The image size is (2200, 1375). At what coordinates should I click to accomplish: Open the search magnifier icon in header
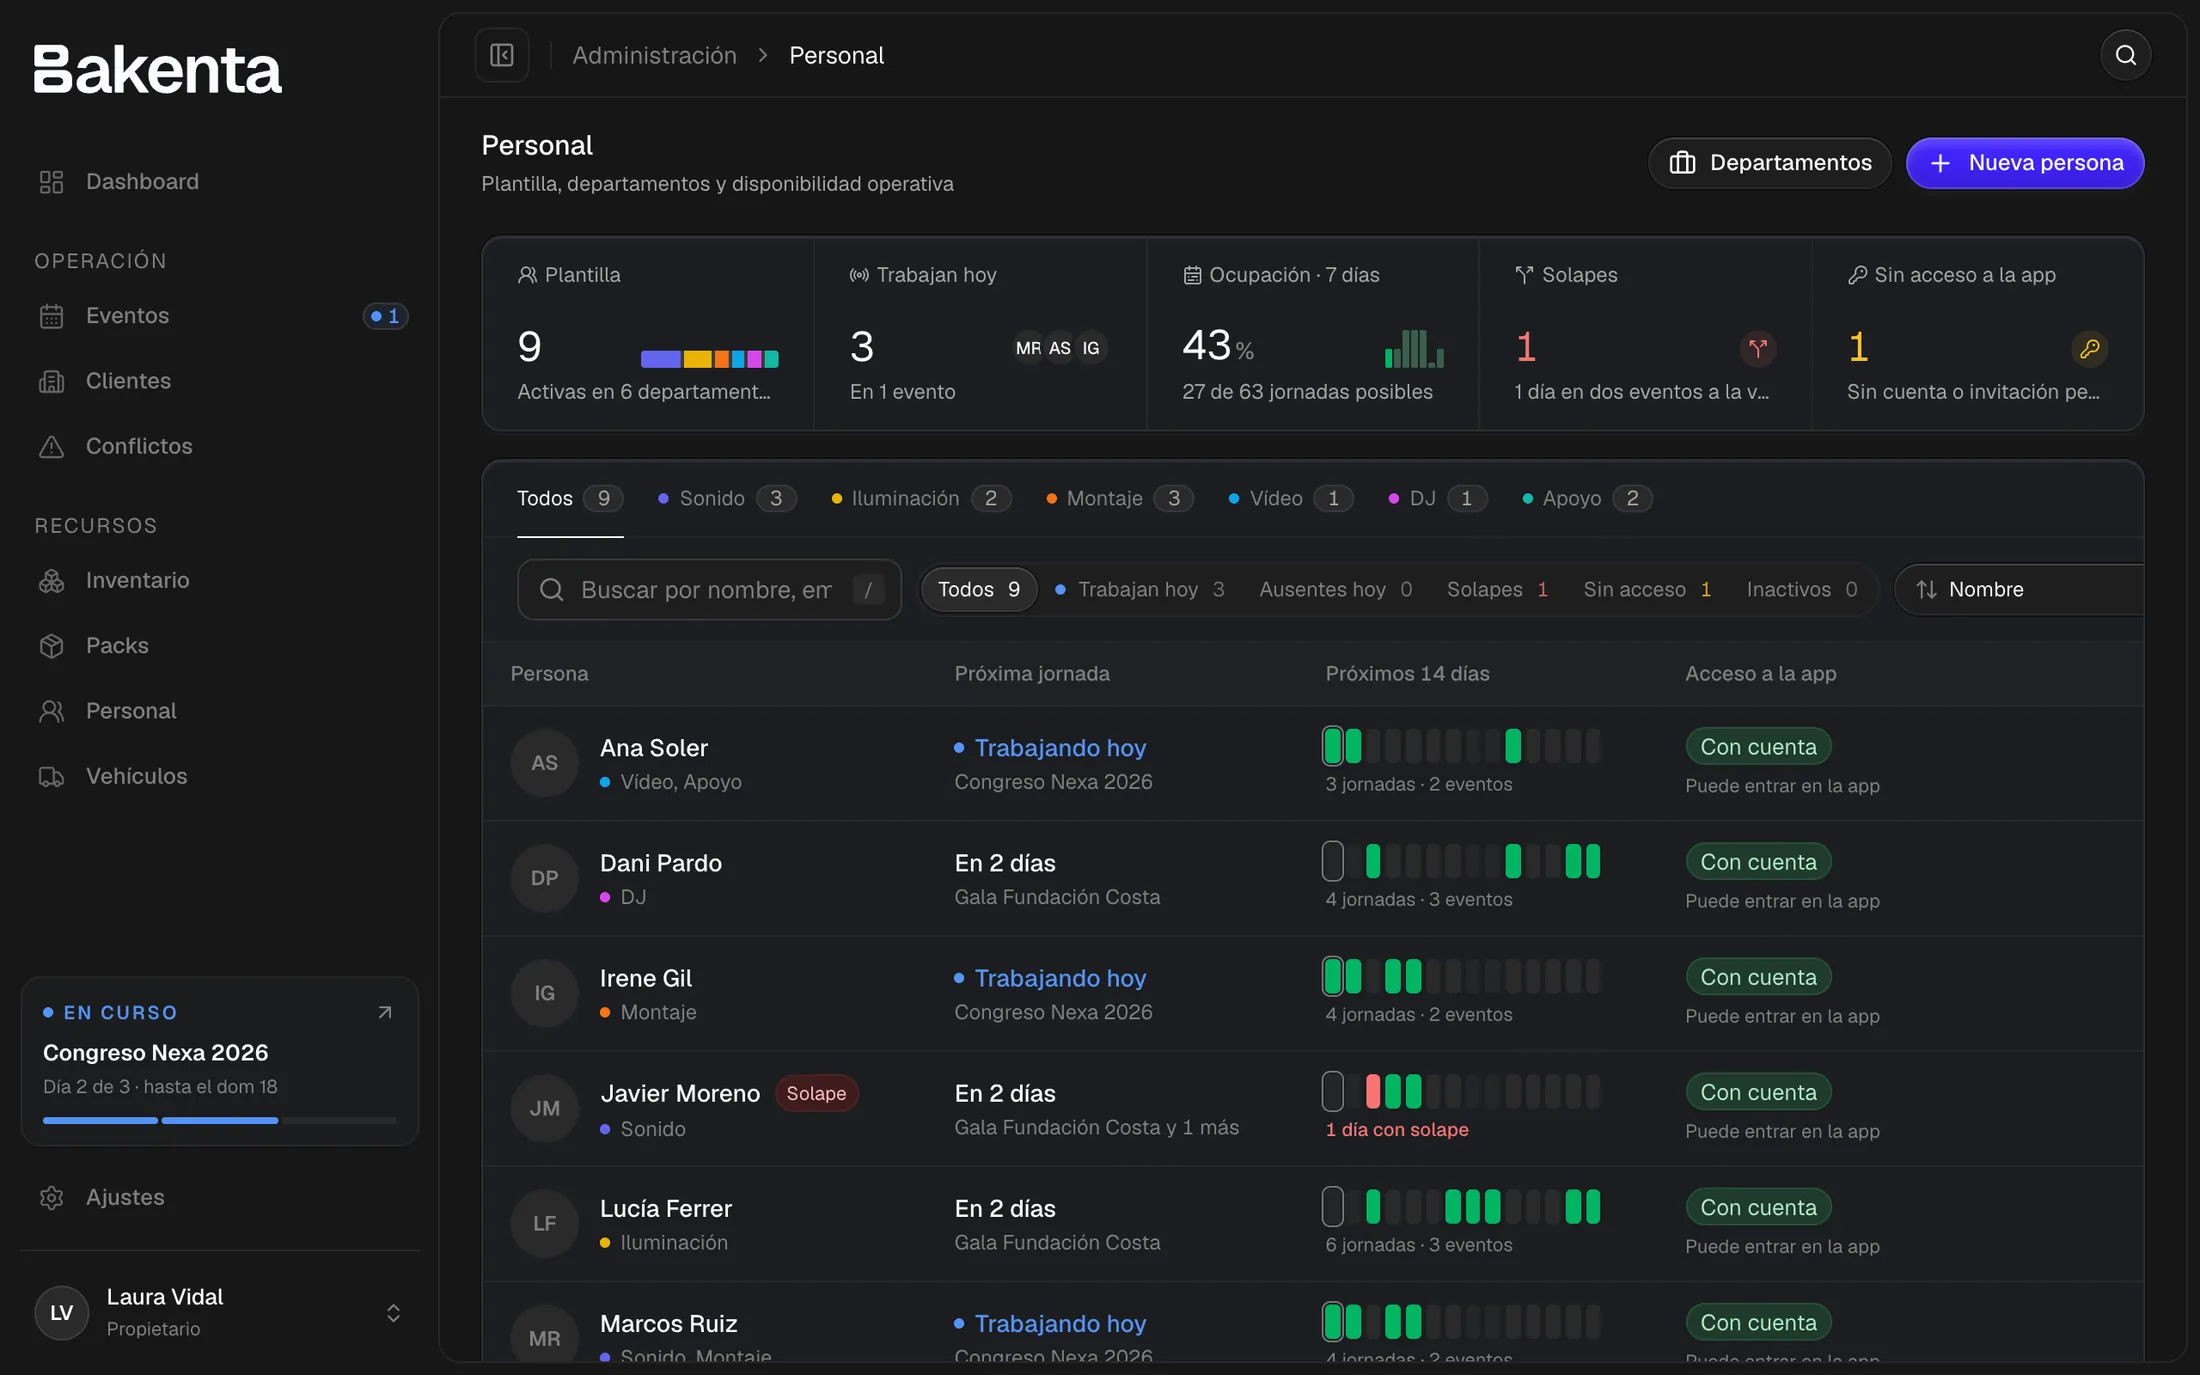click(2125, 55)
